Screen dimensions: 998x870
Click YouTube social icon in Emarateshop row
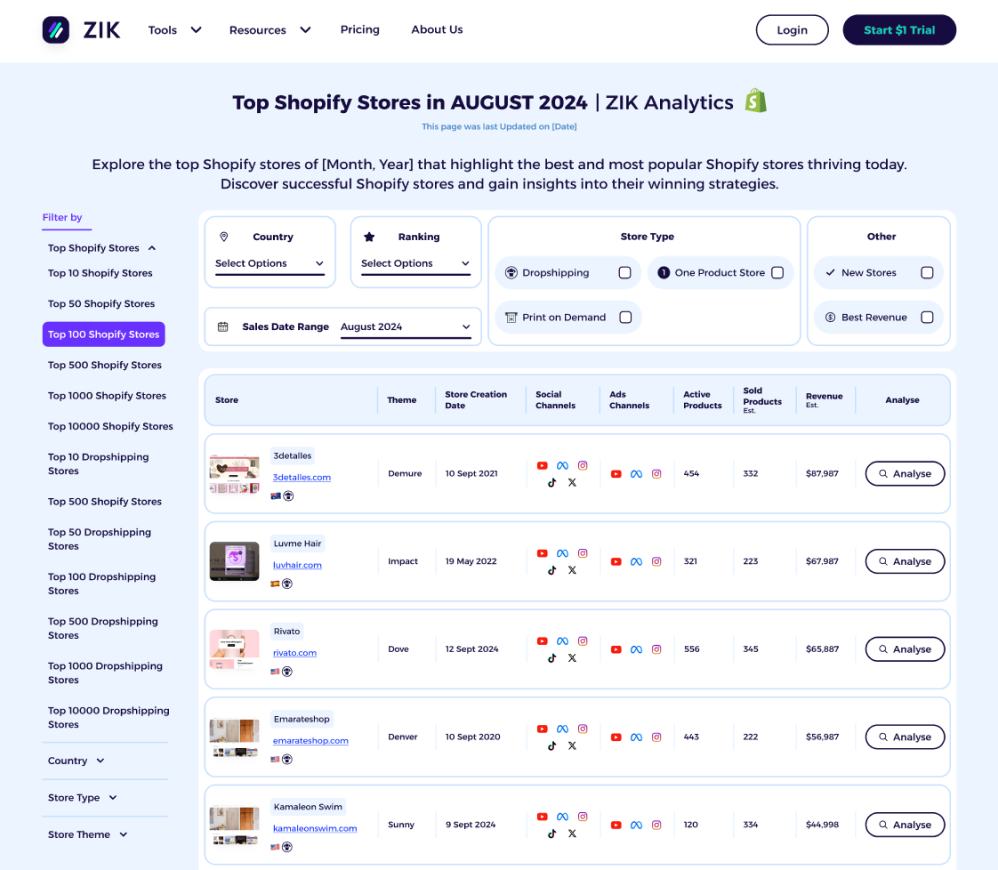(x=542, y=729)
